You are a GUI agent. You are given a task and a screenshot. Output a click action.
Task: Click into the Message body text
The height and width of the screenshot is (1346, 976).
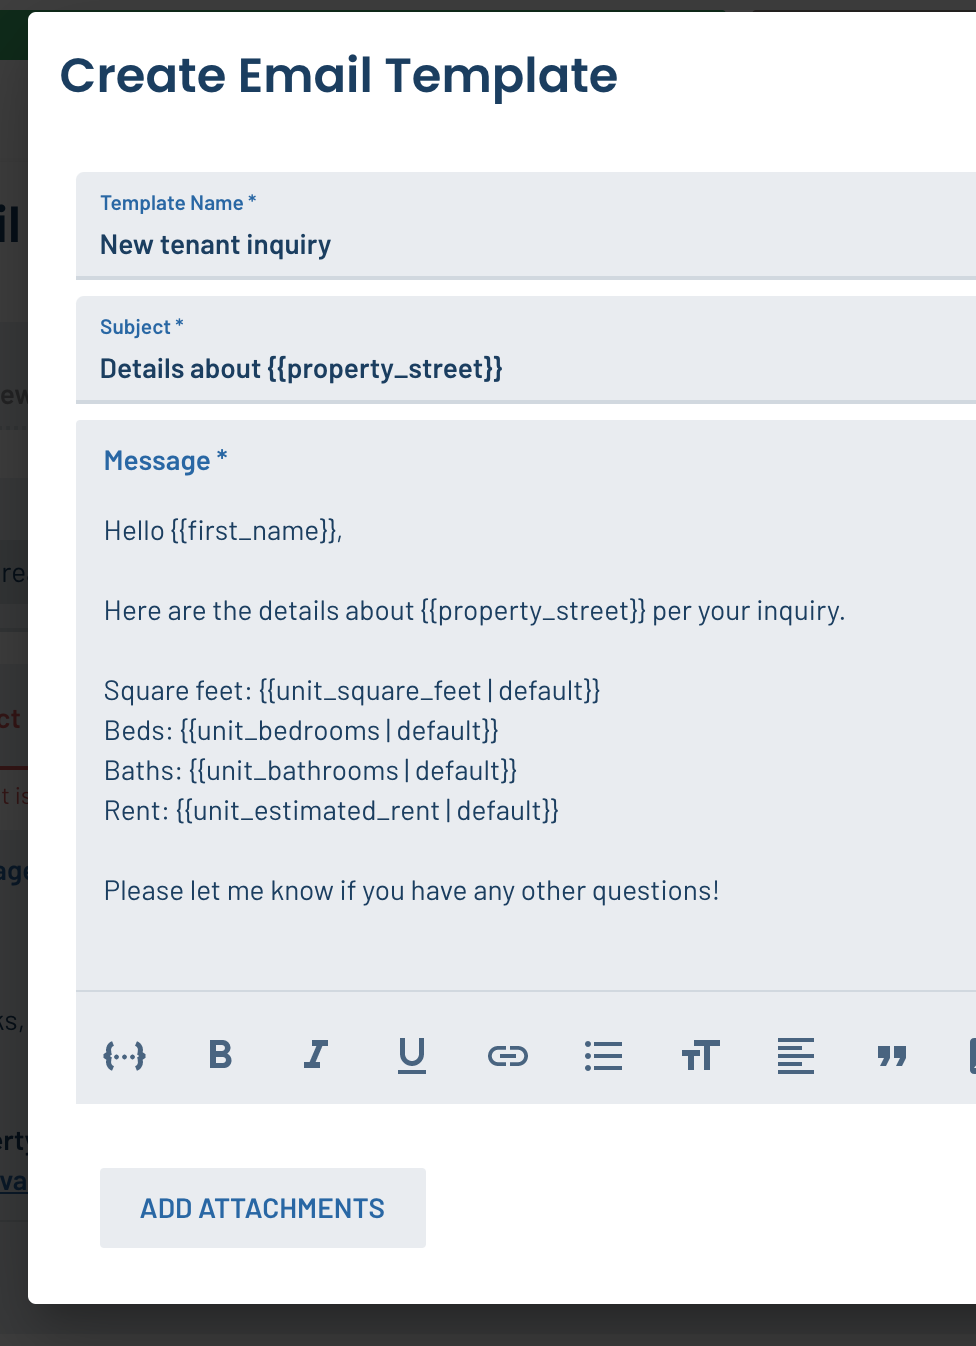click(526, 710)
